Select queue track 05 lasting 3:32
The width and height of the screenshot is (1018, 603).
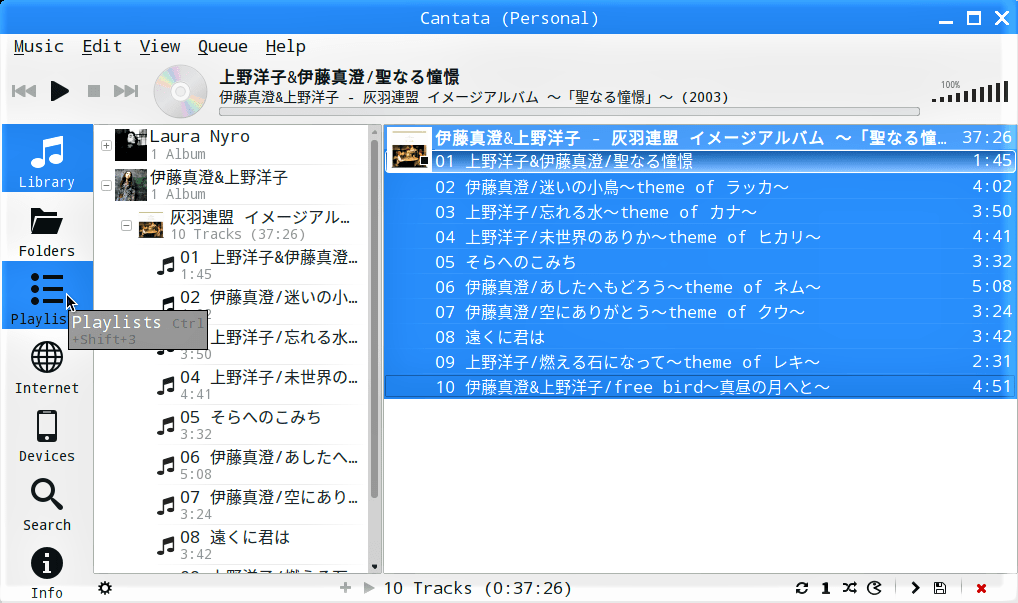point(700,262)
